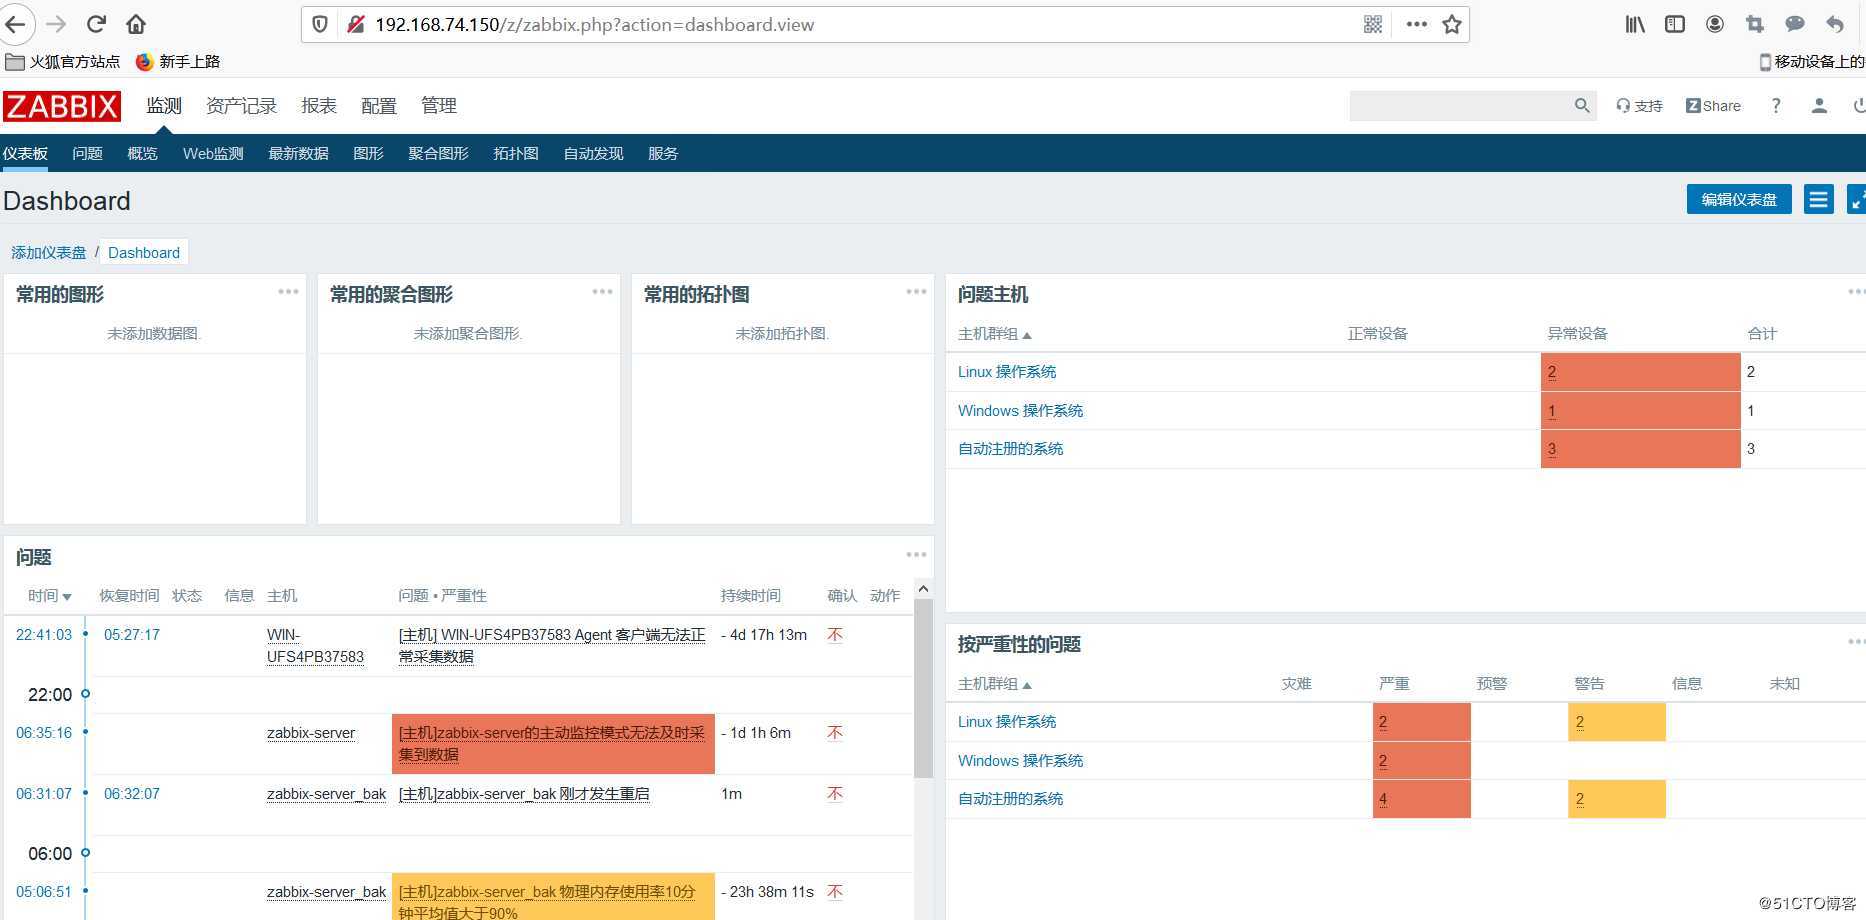Image resolution: width=1866 pixels, height=920 pixels.
Task: Open the 常用的图形 widget options menu
Action: (x=288, y=292)
